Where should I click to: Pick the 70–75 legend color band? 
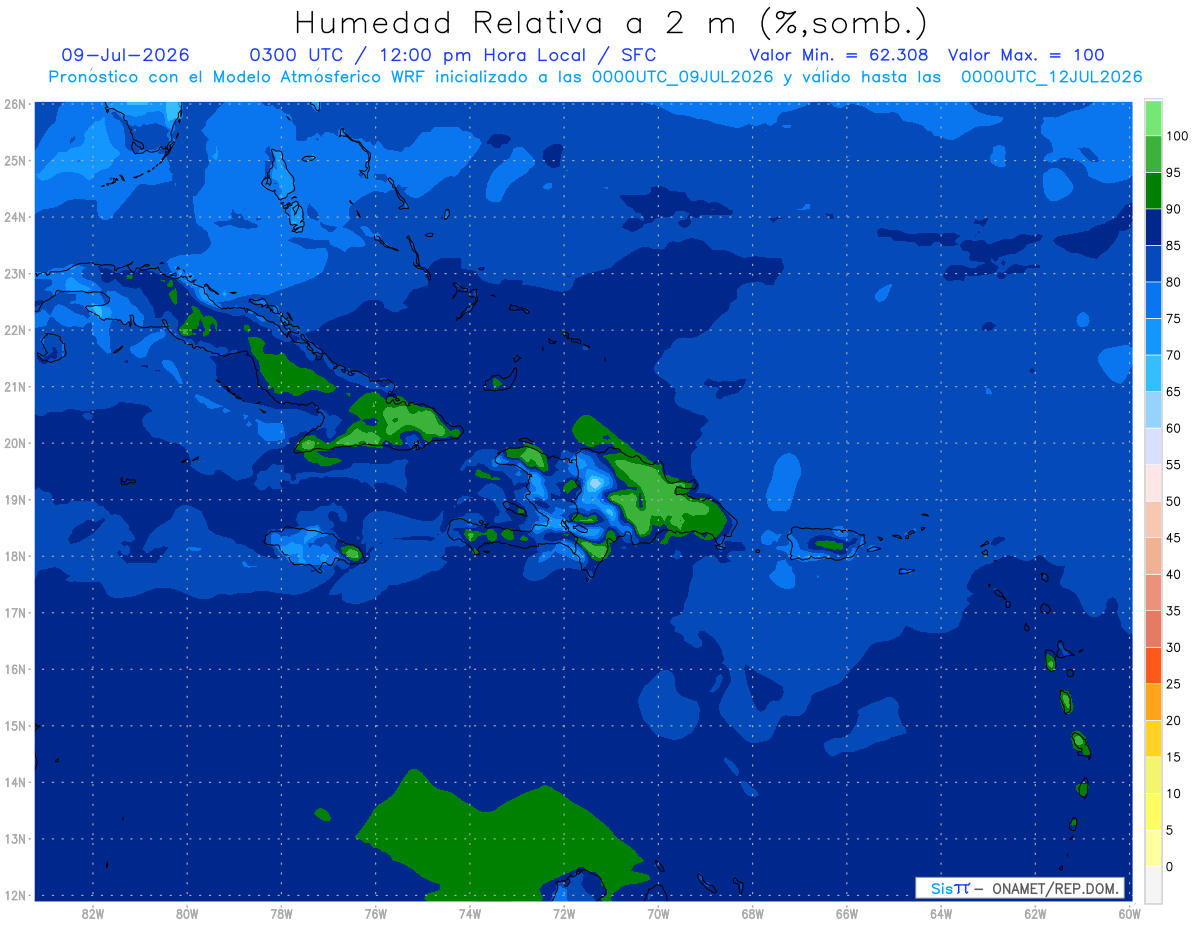click(1153, 337)
